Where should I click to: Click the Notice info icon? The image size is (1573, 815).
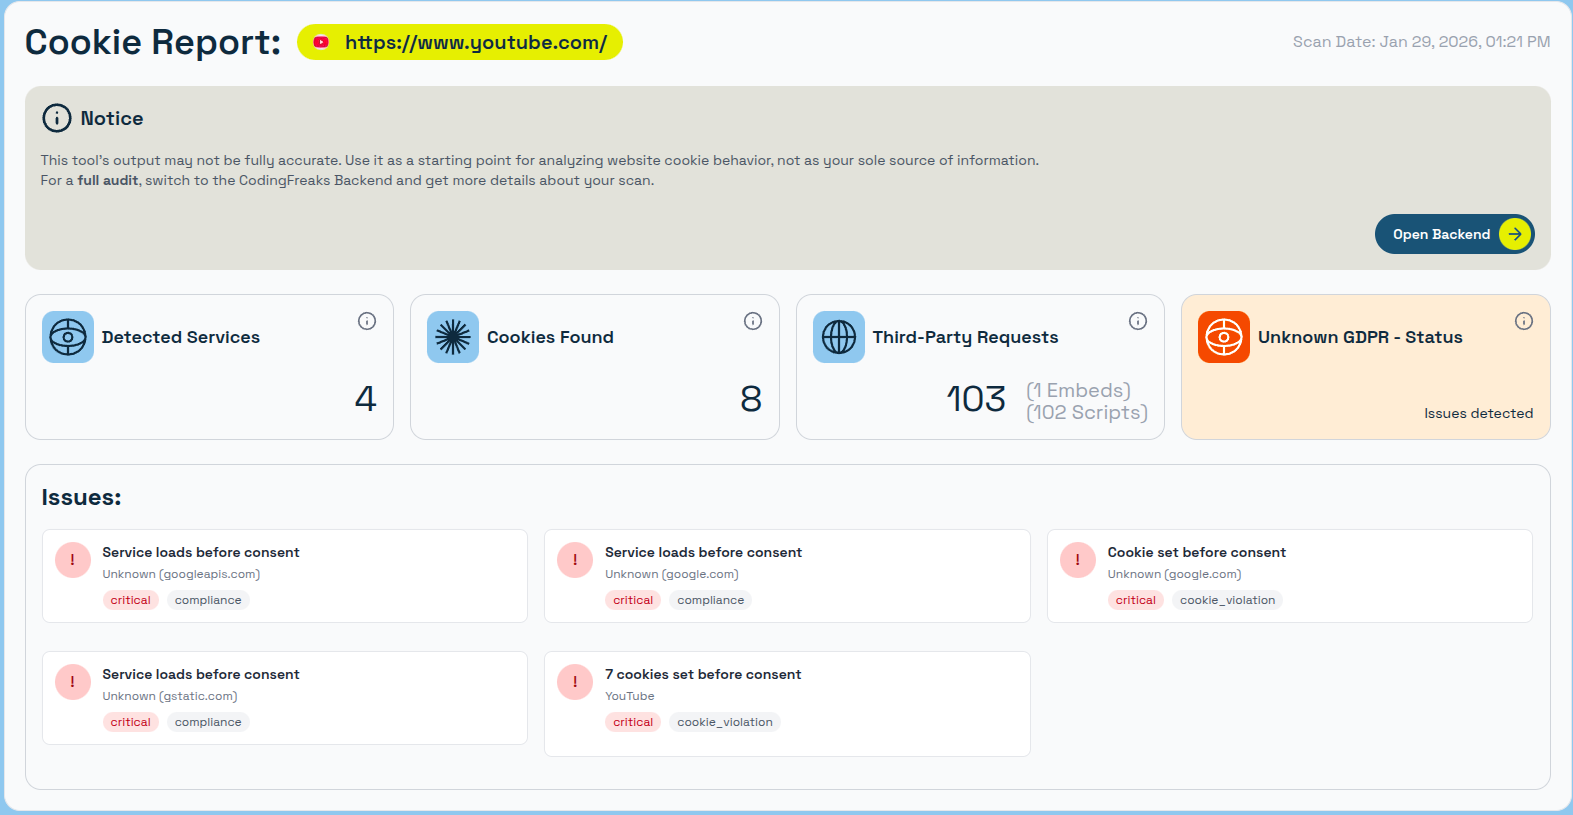coord(57,118)
